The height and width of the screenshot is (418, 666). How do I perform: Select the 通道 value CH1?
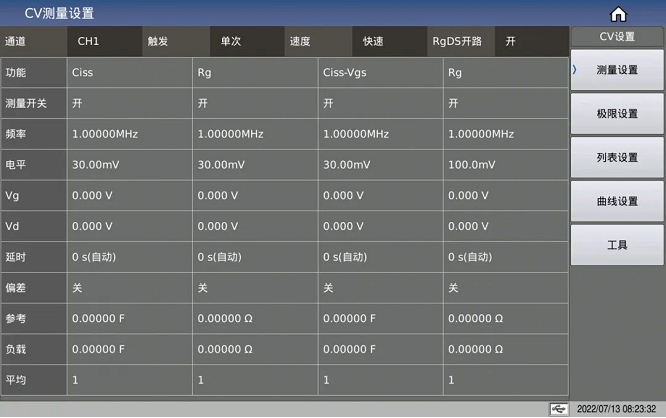pos(104,41)
